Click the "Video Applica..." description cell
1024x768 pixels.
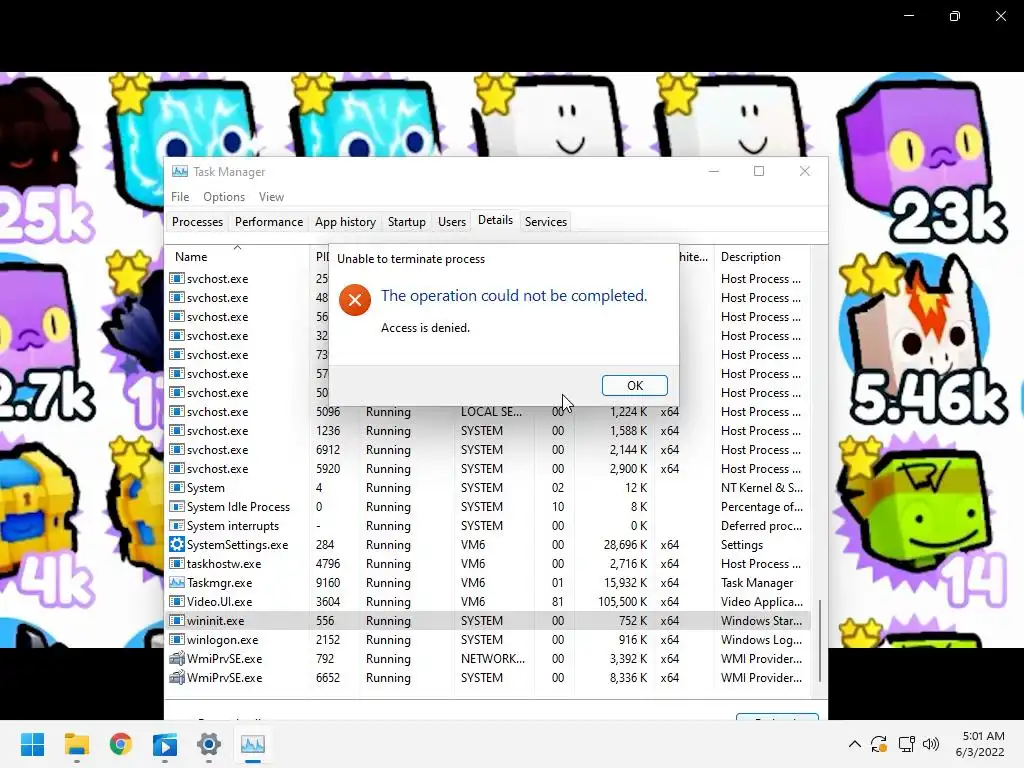761,601
